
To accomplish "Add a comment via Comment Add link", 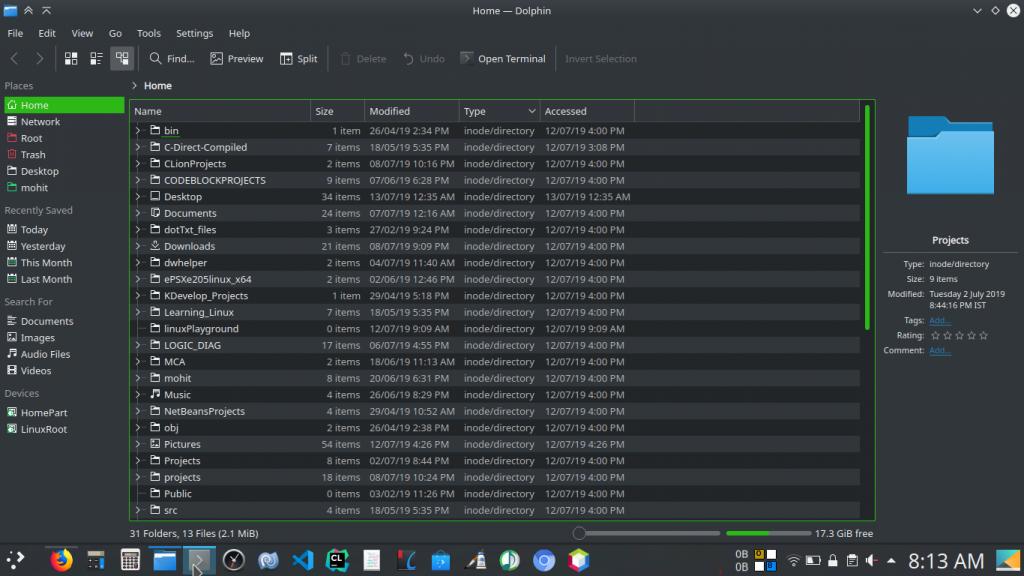I will 939,350.
